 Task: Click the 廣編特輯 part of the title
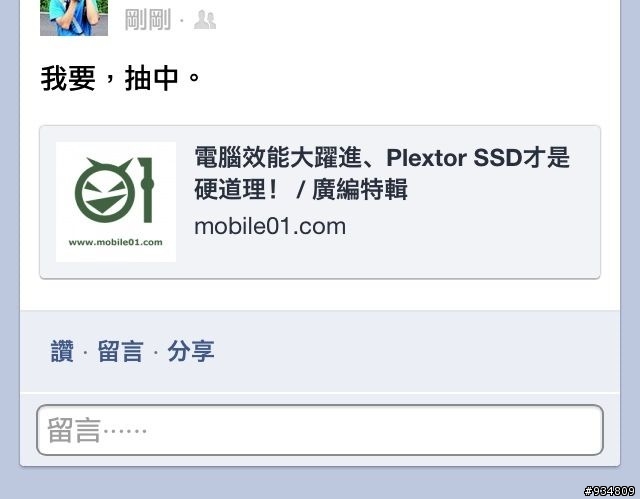pos(360,190)
